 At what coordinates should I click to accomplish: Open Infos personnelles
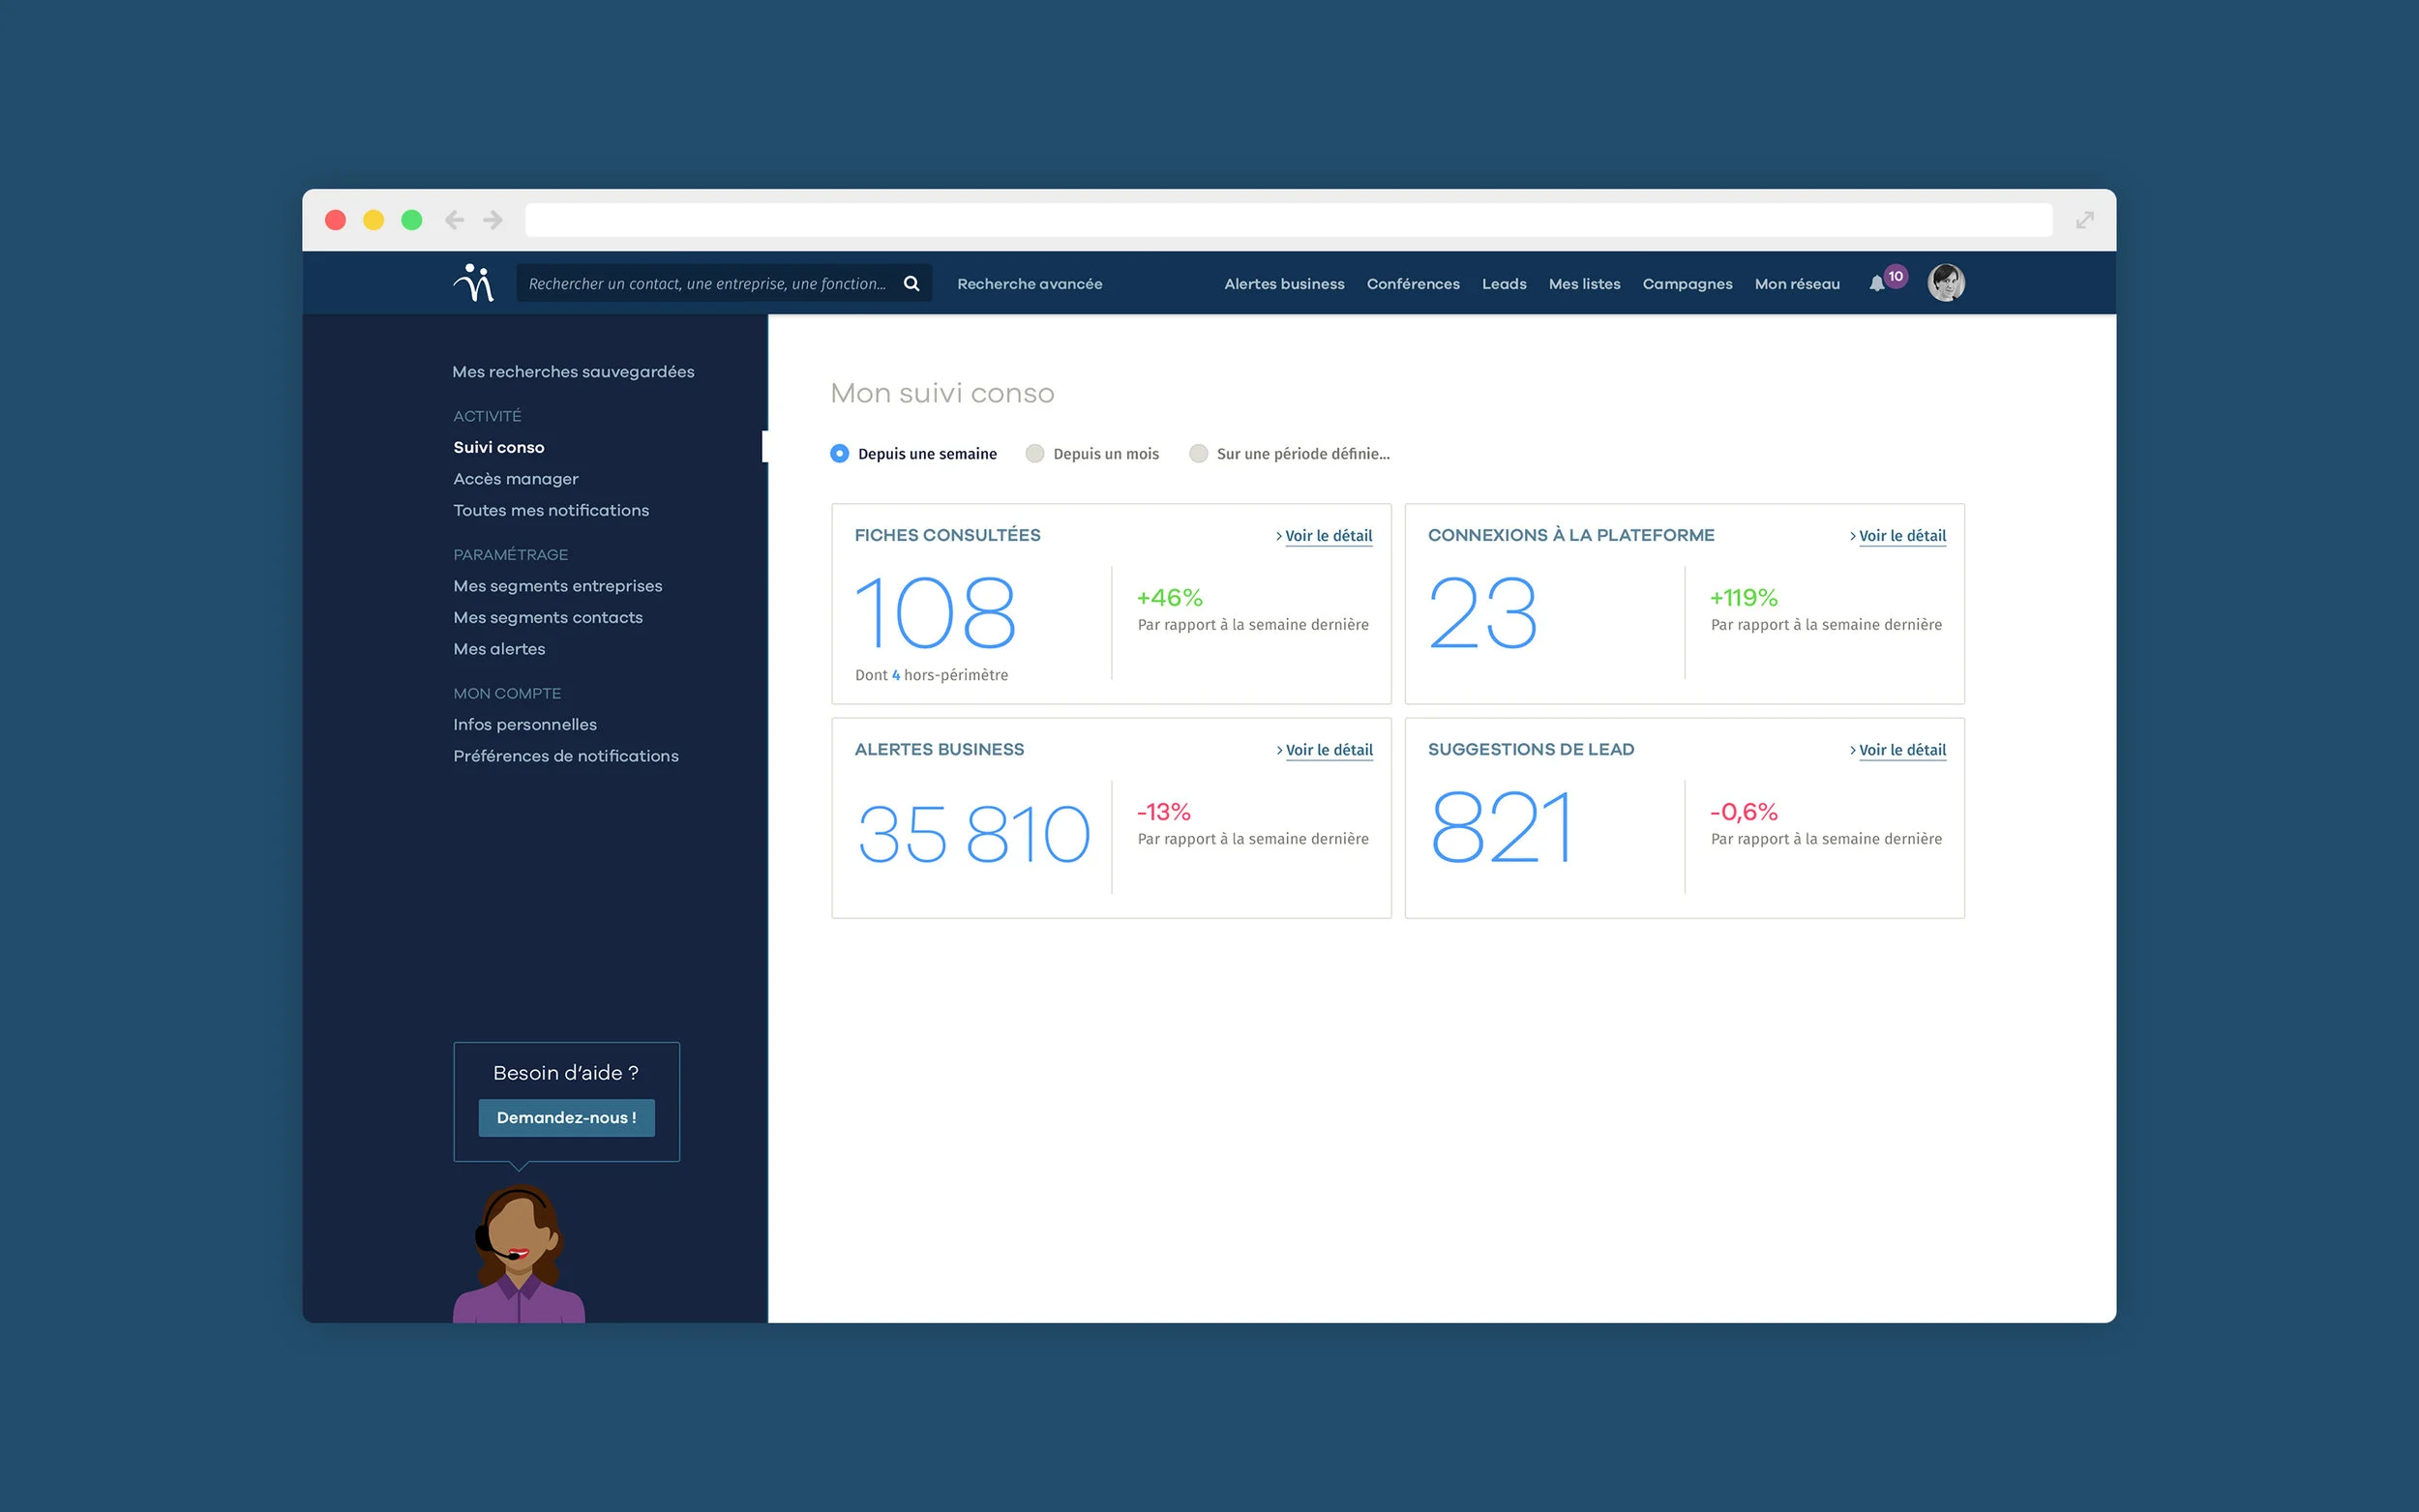pos(524,725)
